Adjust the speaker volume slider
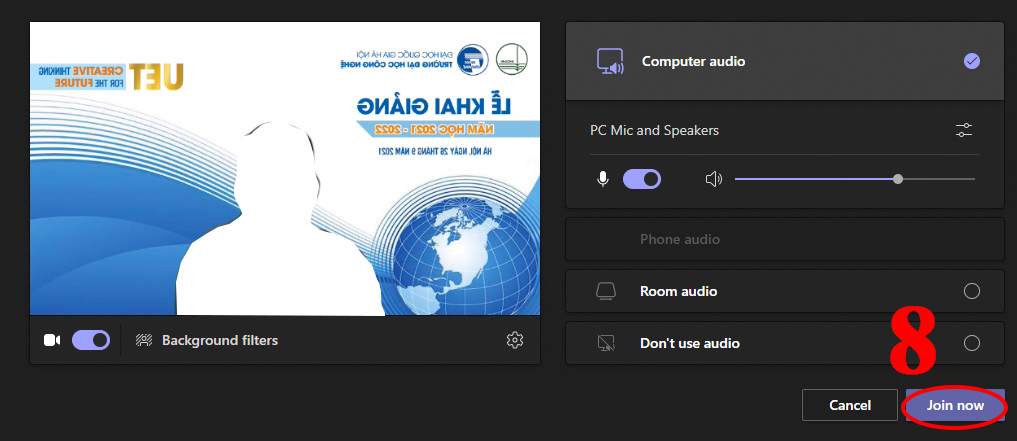Screen dimensions: 1017x441 [x=897, y=179]
